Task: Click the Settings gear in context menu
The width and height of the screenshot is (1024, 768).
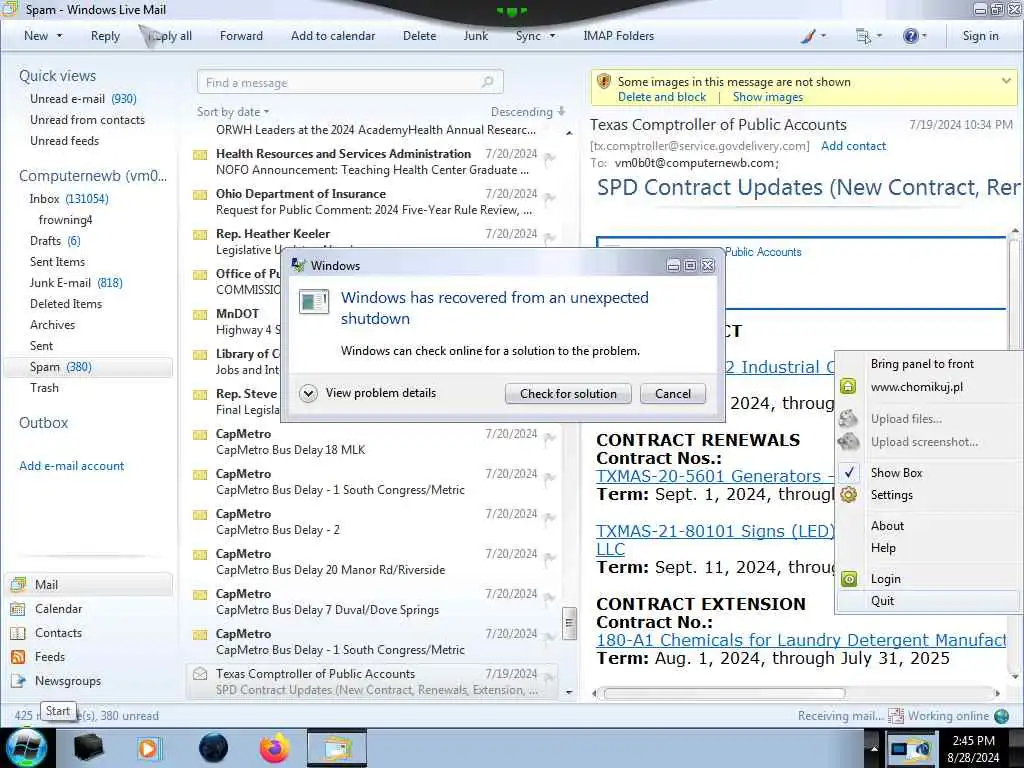Action: pyautogui.click(x=848, y=494)
